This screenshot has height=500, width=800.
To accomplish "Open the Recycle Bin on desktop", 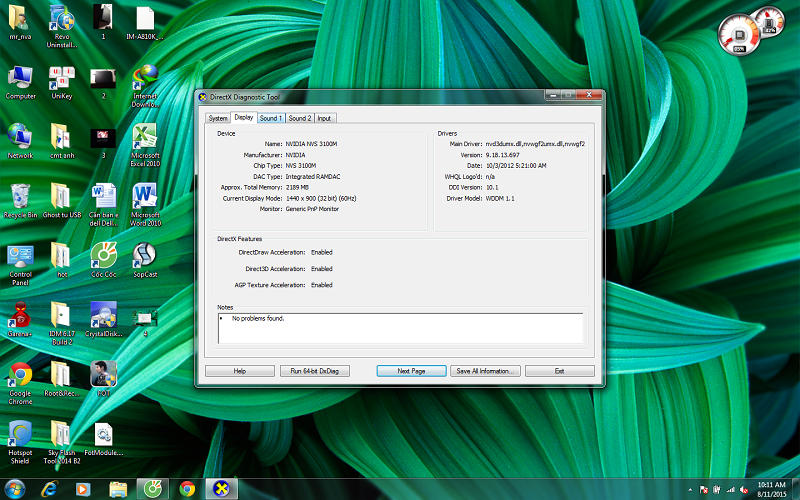I will [20, 196].
